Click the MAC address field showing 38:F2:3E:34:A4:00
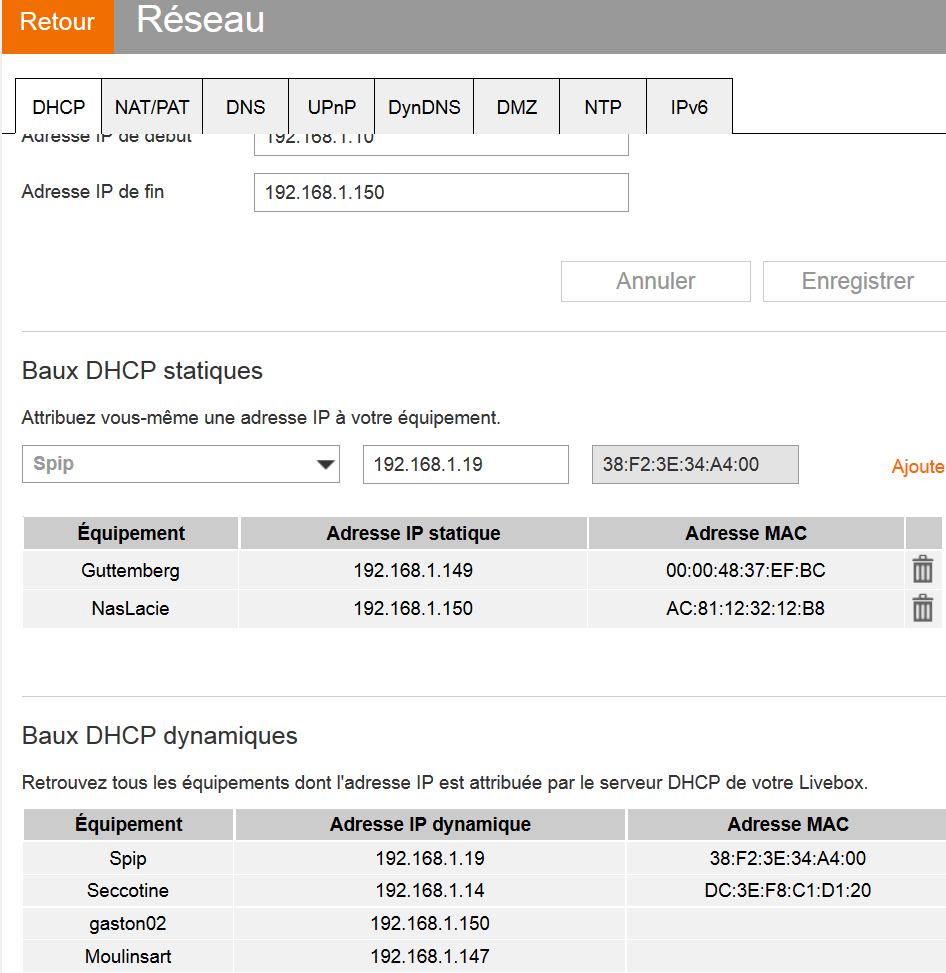946x973 pixels. coord(694,464)
